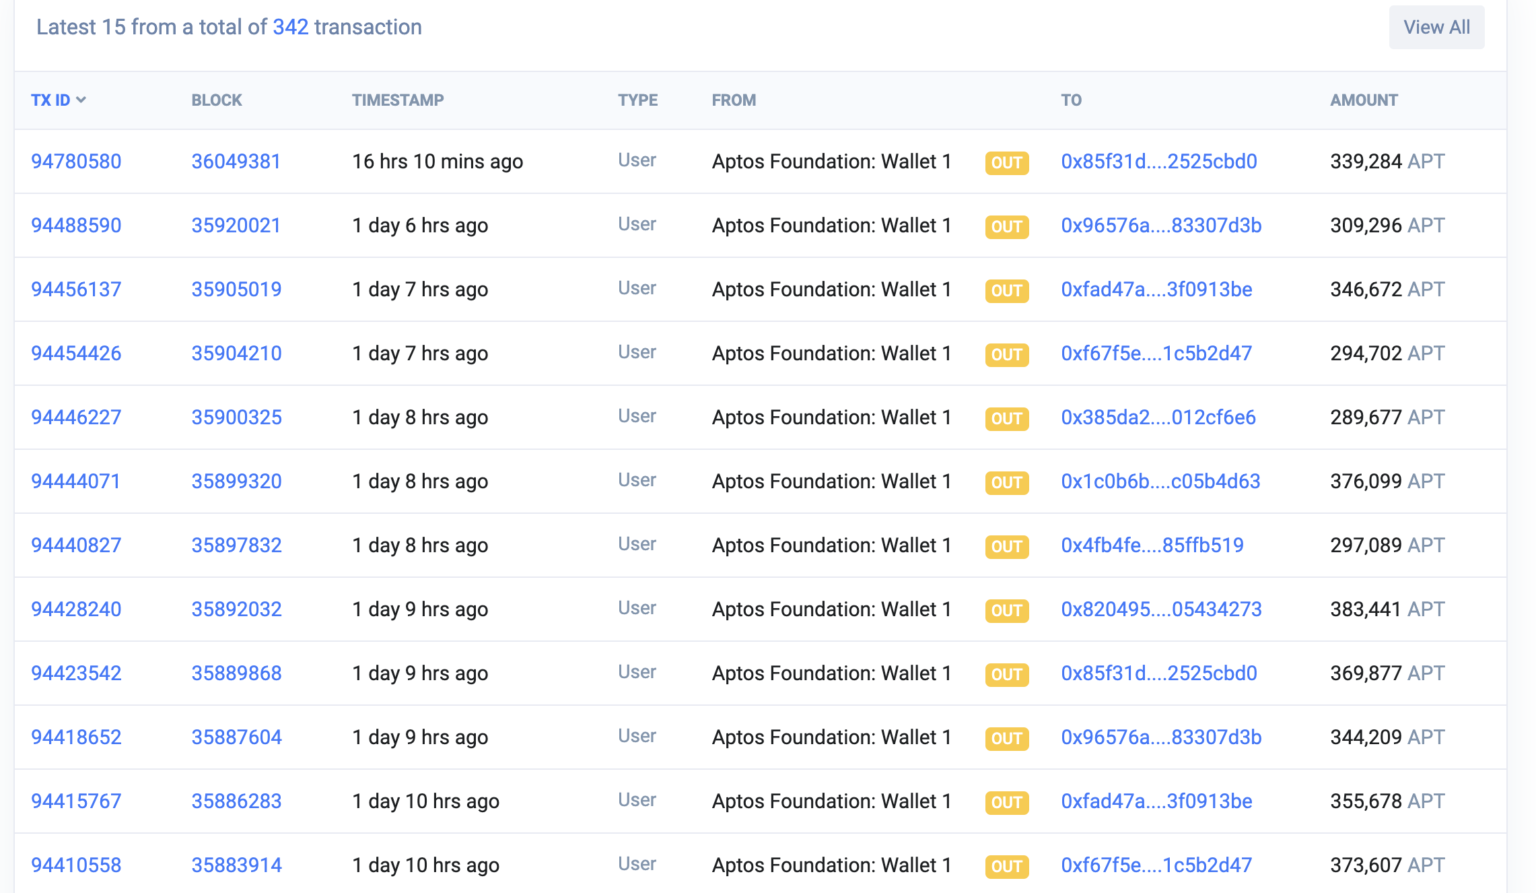1536x893 pixels.
Task: Click the TIMESTAMP column header
Action: pos(397,100)
